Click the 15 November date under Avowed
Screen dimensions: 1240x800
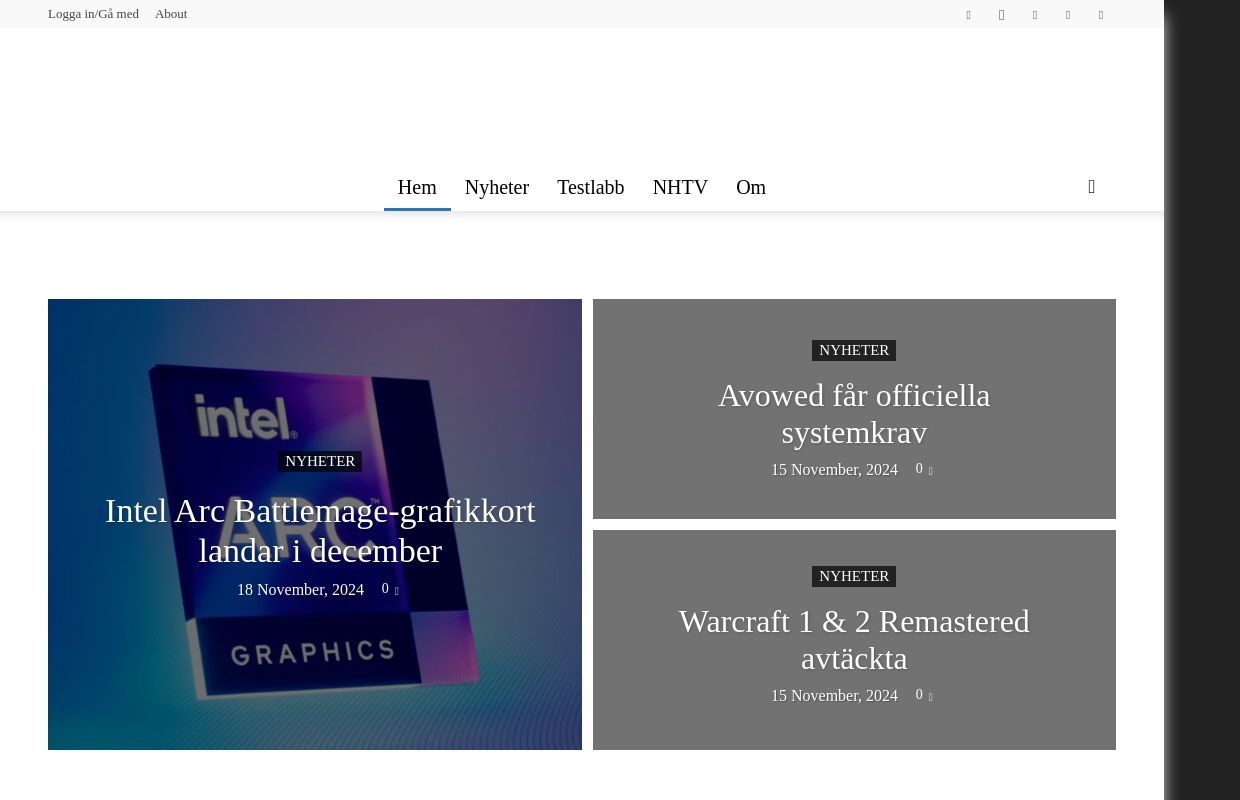click(x=834, y=470)
